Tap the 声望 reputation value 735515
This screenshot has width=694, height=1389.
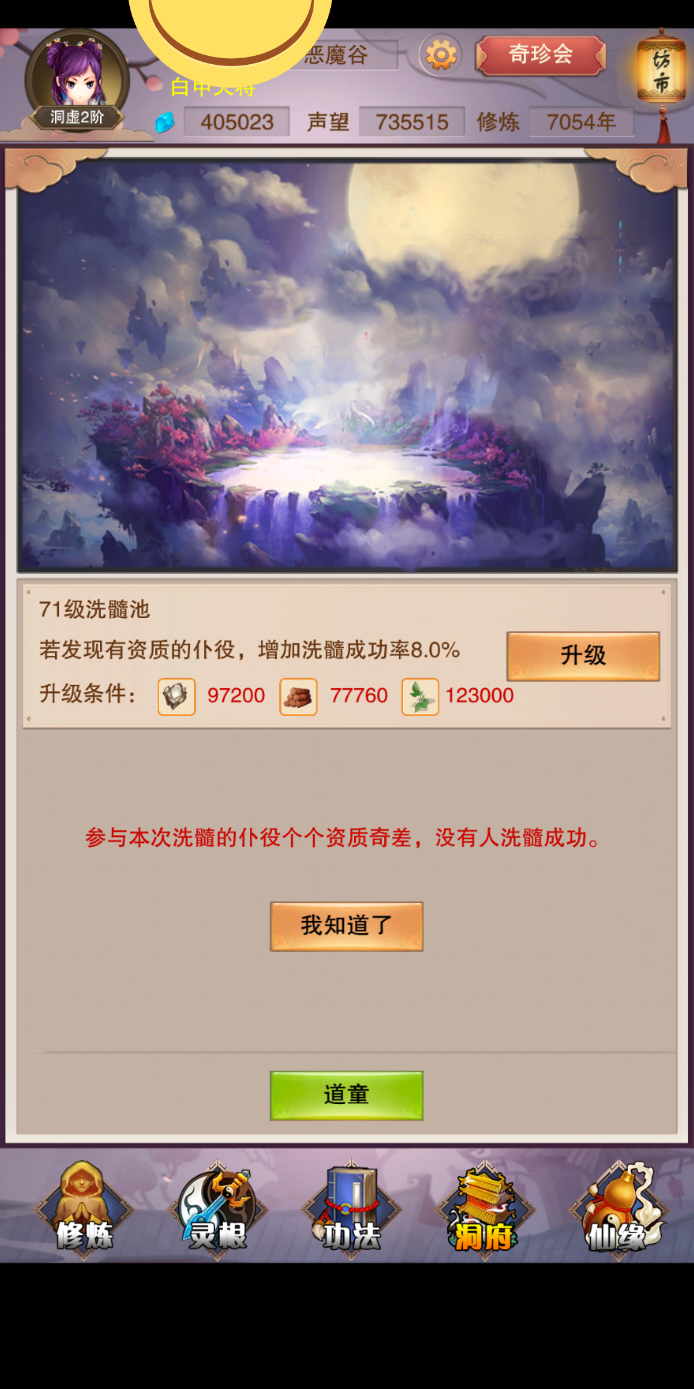click(x=411, y=122)
